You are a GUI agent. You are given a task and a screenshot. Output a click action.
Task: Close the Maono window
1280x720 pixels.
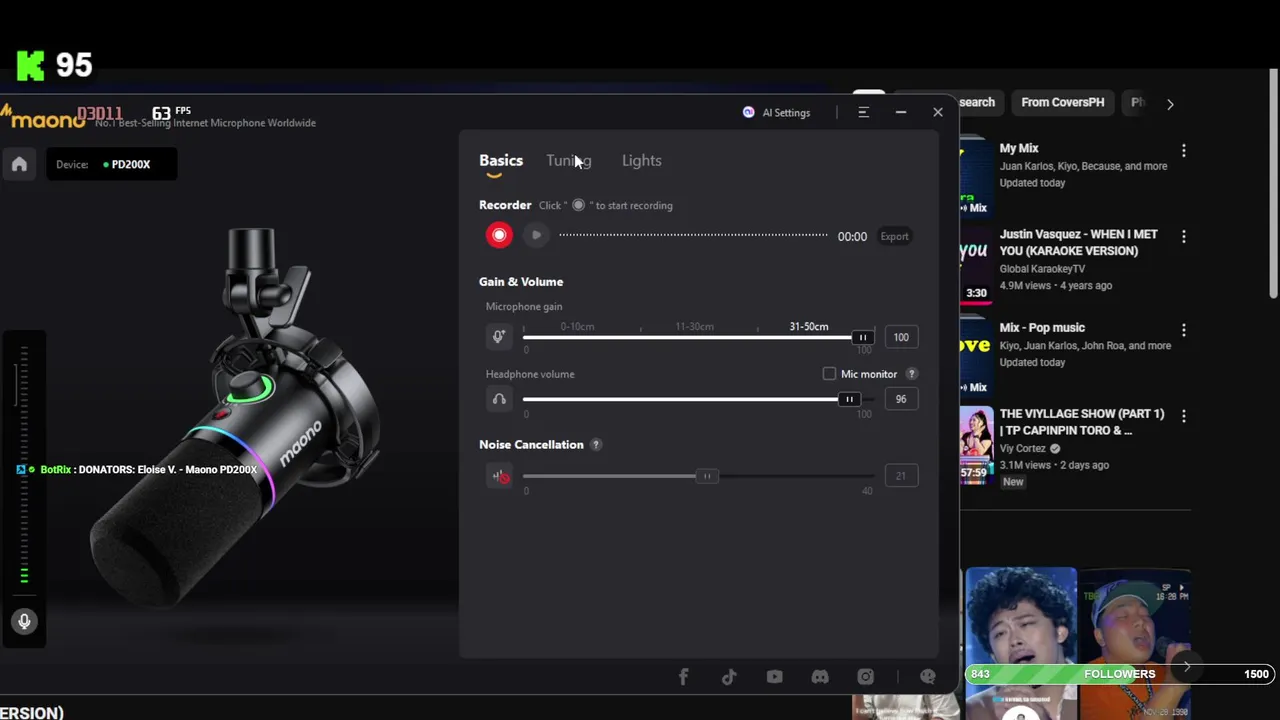point(938,112)
